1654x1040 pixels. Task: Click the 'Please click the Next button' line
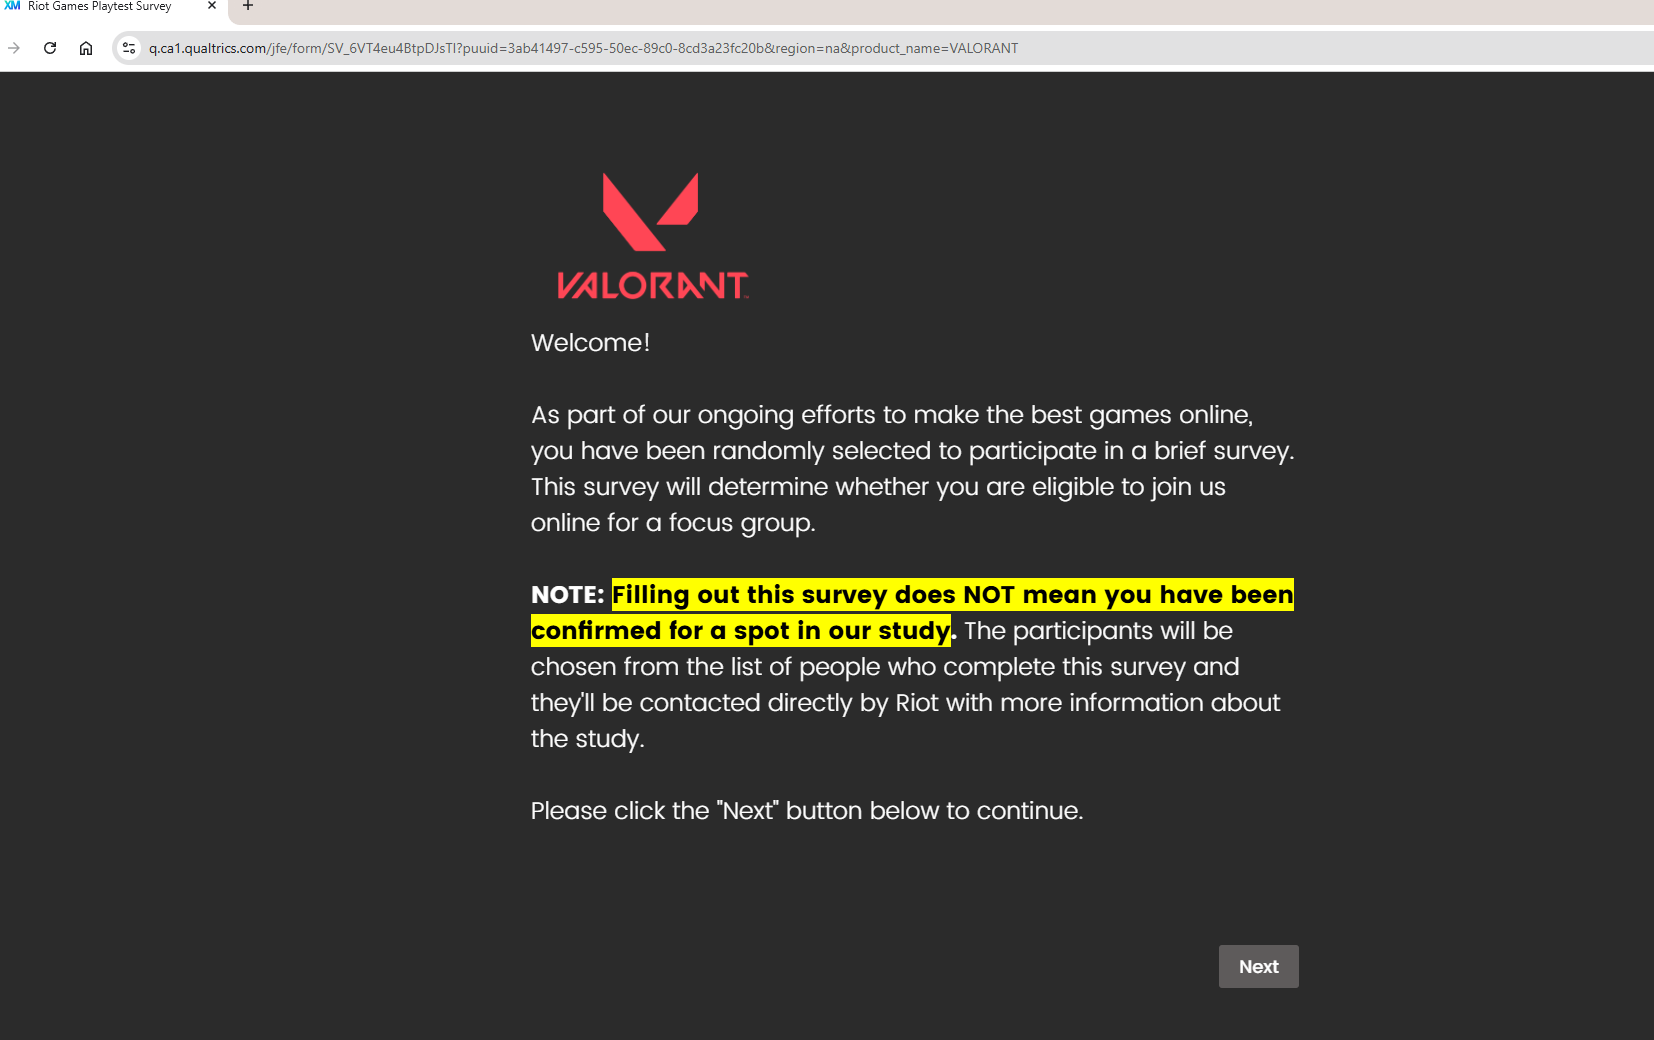click(807, 810)
